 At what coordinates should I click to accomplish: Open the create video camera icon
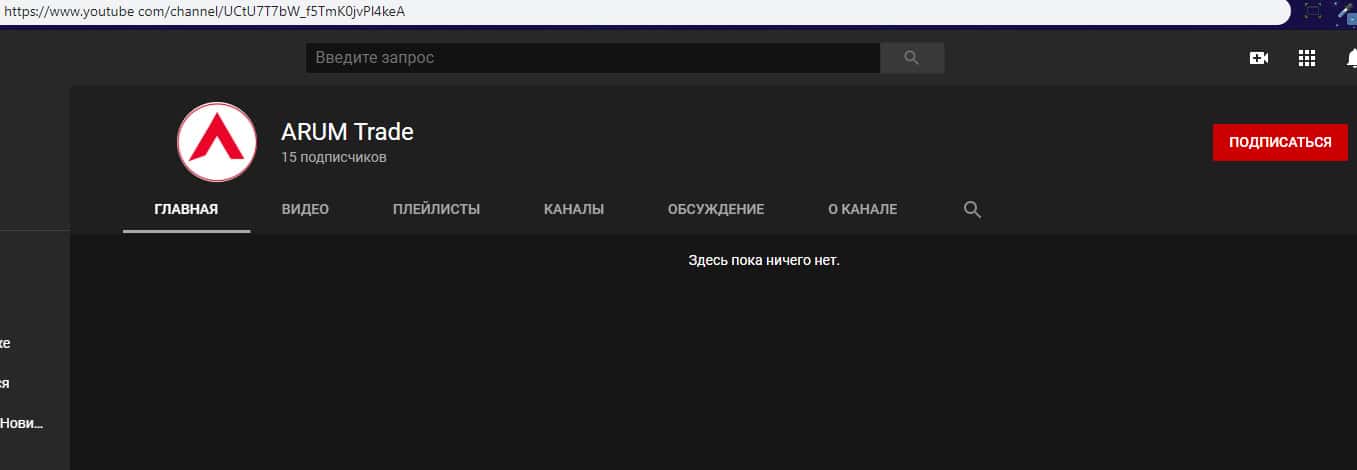[x=1259, y=58]
